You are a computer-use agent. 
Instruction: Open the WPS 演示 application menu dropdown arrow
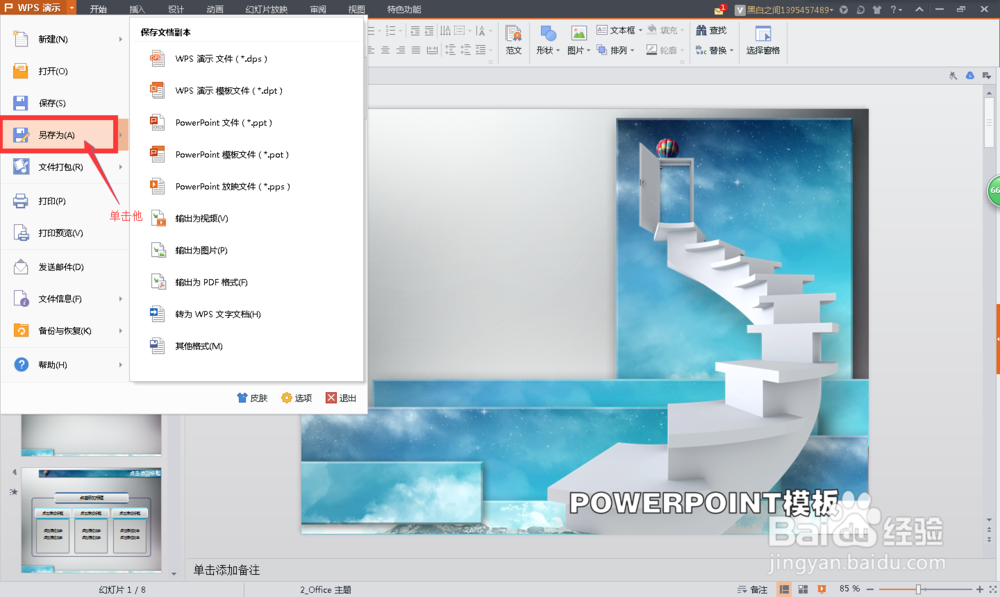(x=71, y=8)
